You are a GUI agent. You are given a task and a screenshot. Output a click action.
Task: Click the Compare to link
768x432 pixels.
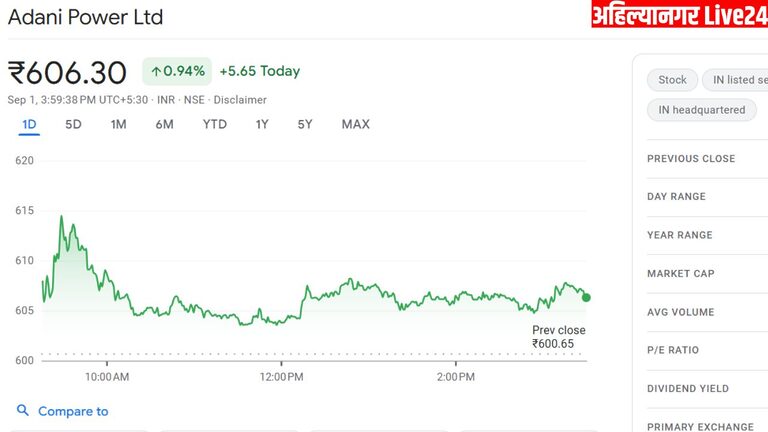73,411
